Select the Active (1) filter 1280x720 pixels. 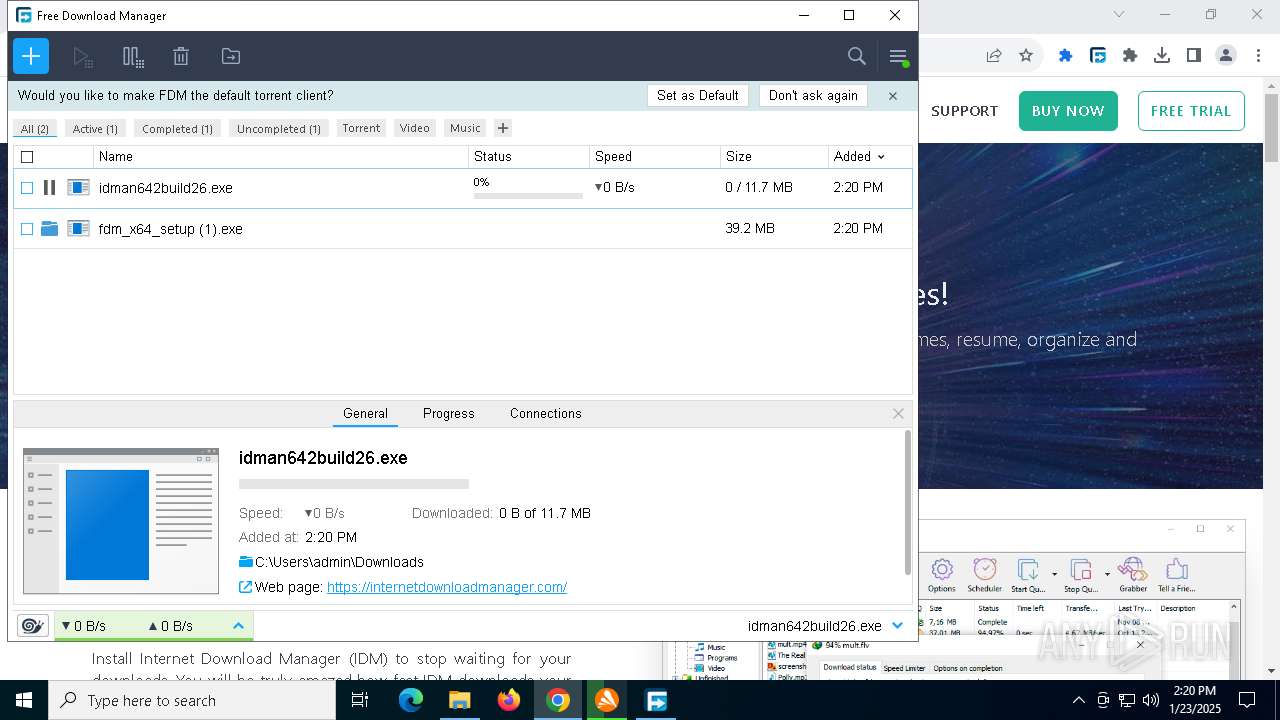click(x=95, y=128)
